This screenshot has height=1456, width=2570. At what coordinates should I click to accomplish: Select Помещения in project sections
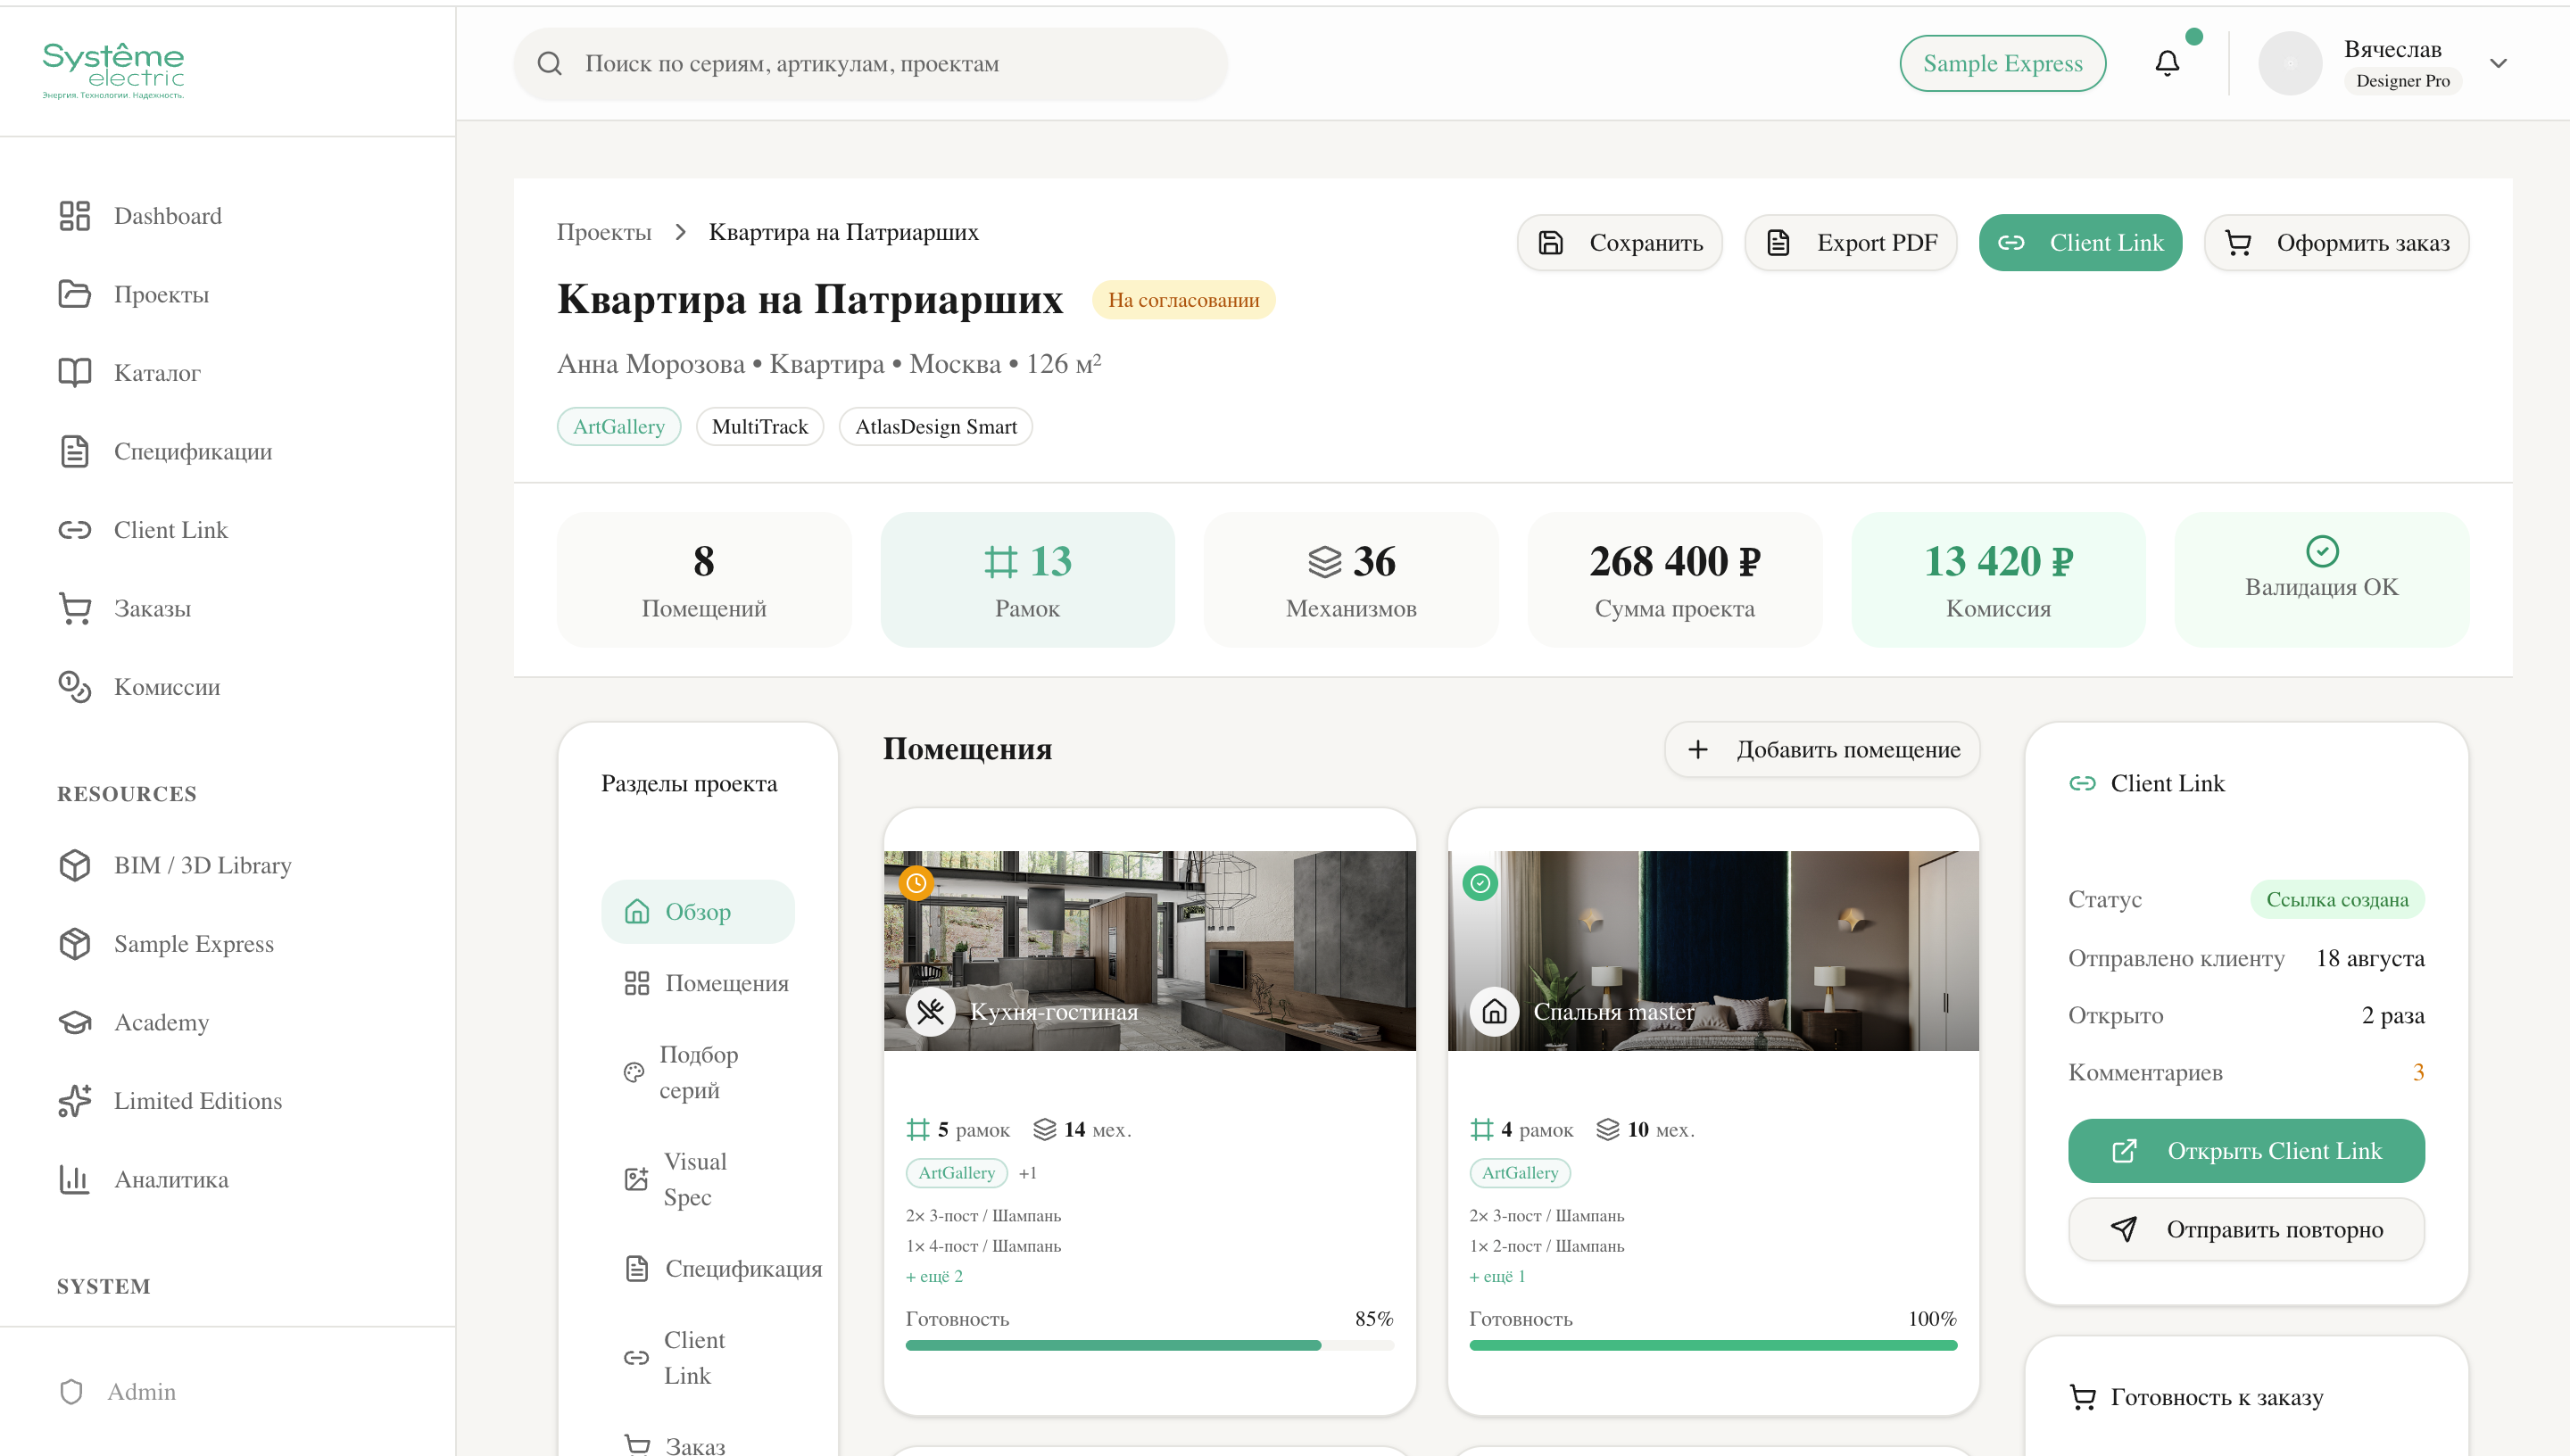(x=697, y=984)
